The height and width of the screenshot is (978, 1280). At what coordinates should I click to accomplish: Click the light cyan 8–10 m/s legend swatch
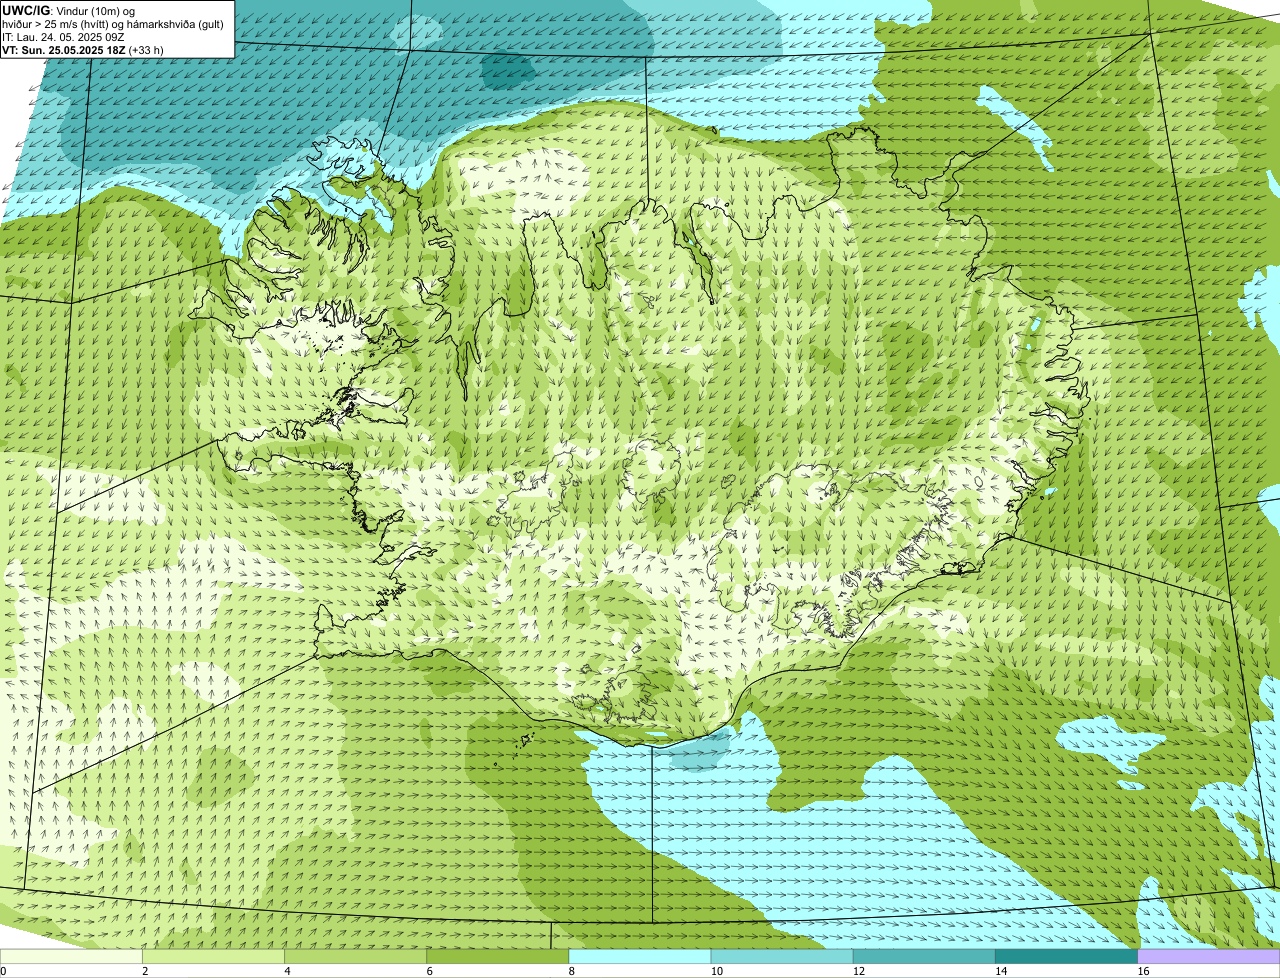pyautogui.click(x=640, y=957)
